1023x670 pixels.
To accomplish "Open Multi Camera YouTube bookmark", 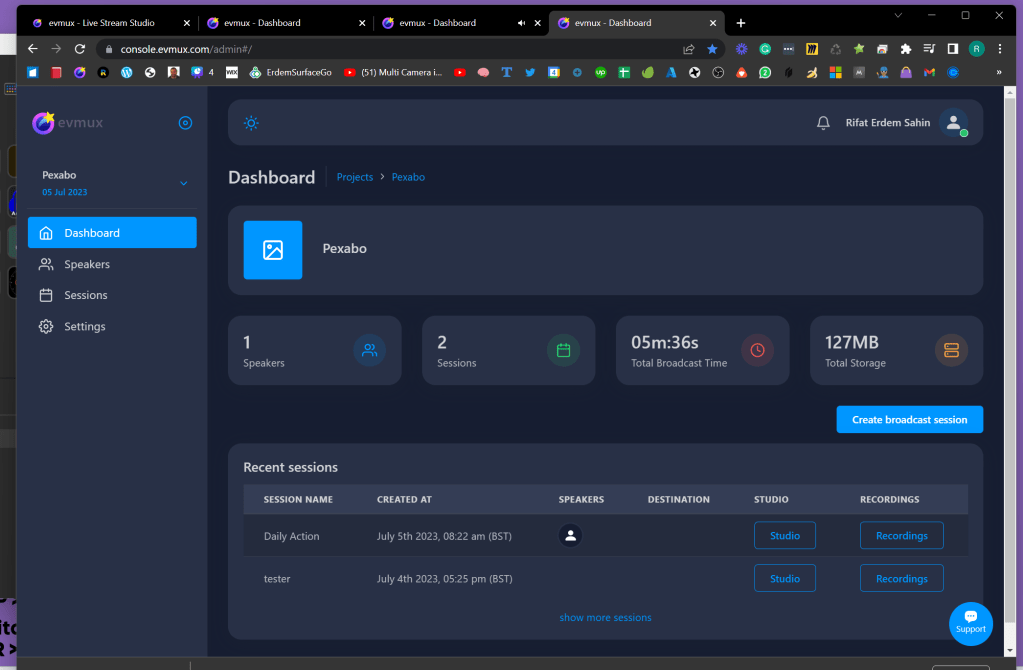I will click(393, 72).
